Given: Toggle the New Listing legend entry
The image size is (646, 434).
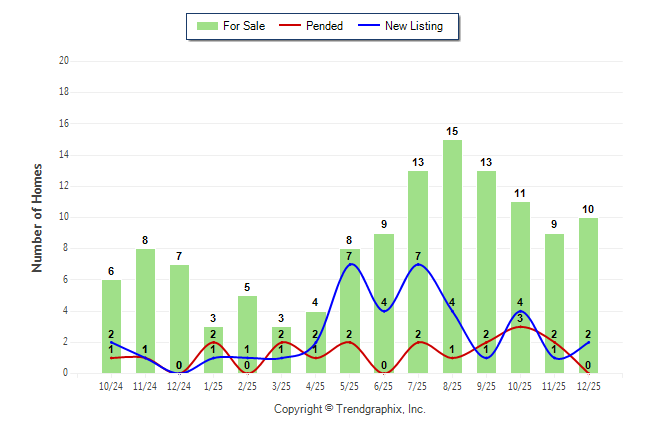Looking at the screenshot, I should pyautogui.click(x=413, y=26).
